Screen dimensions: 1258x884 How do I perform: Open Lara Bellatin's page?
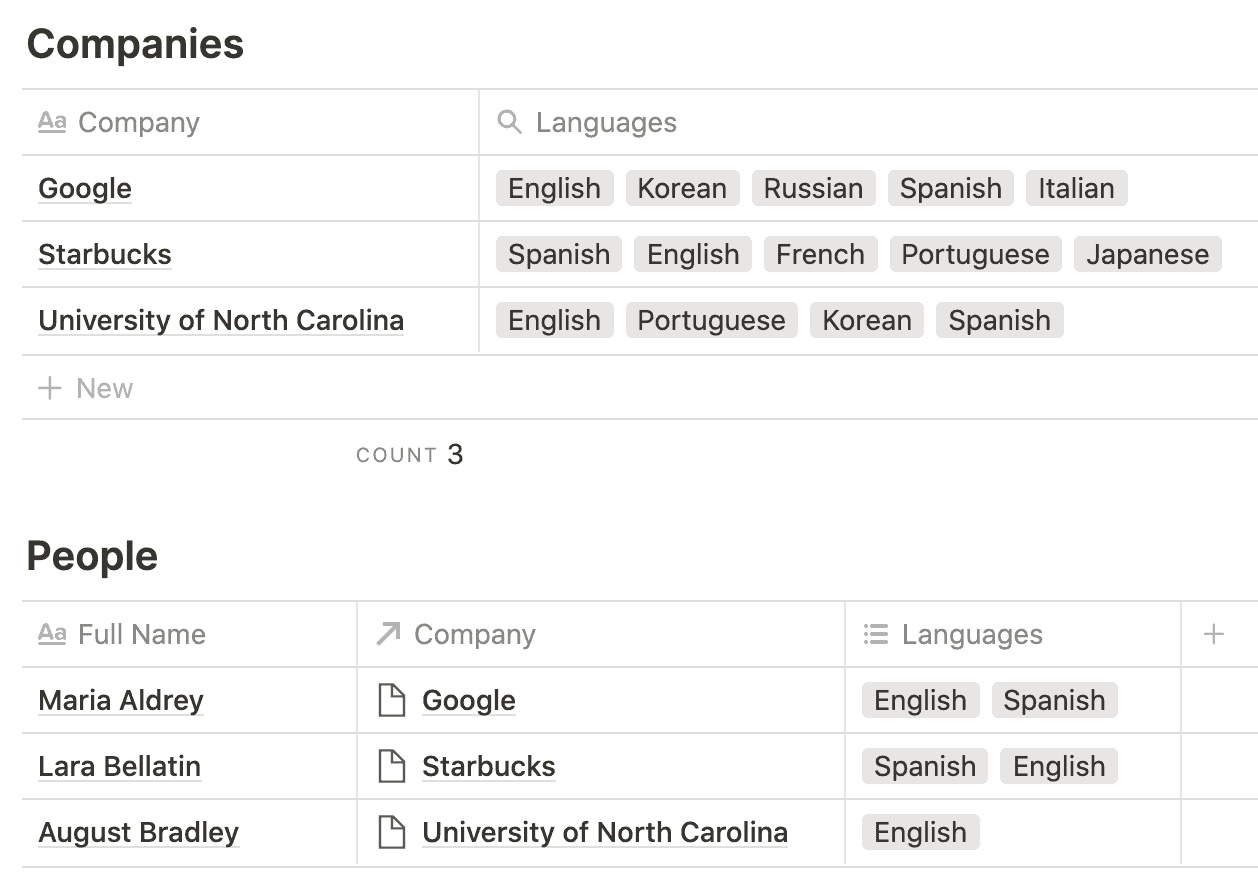(120, 766)
